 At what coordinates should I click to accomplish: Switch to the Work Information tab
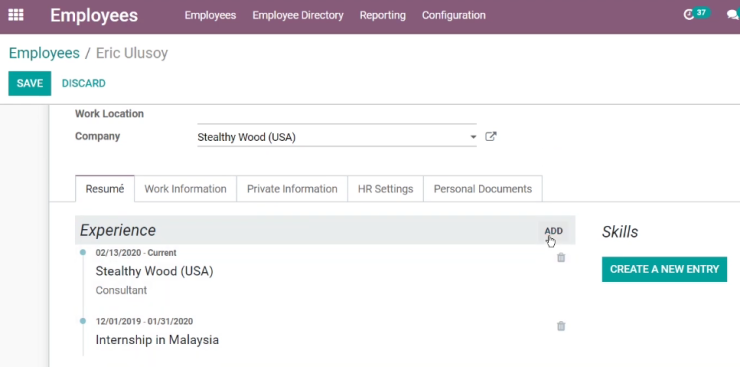[x=185, y=189]
